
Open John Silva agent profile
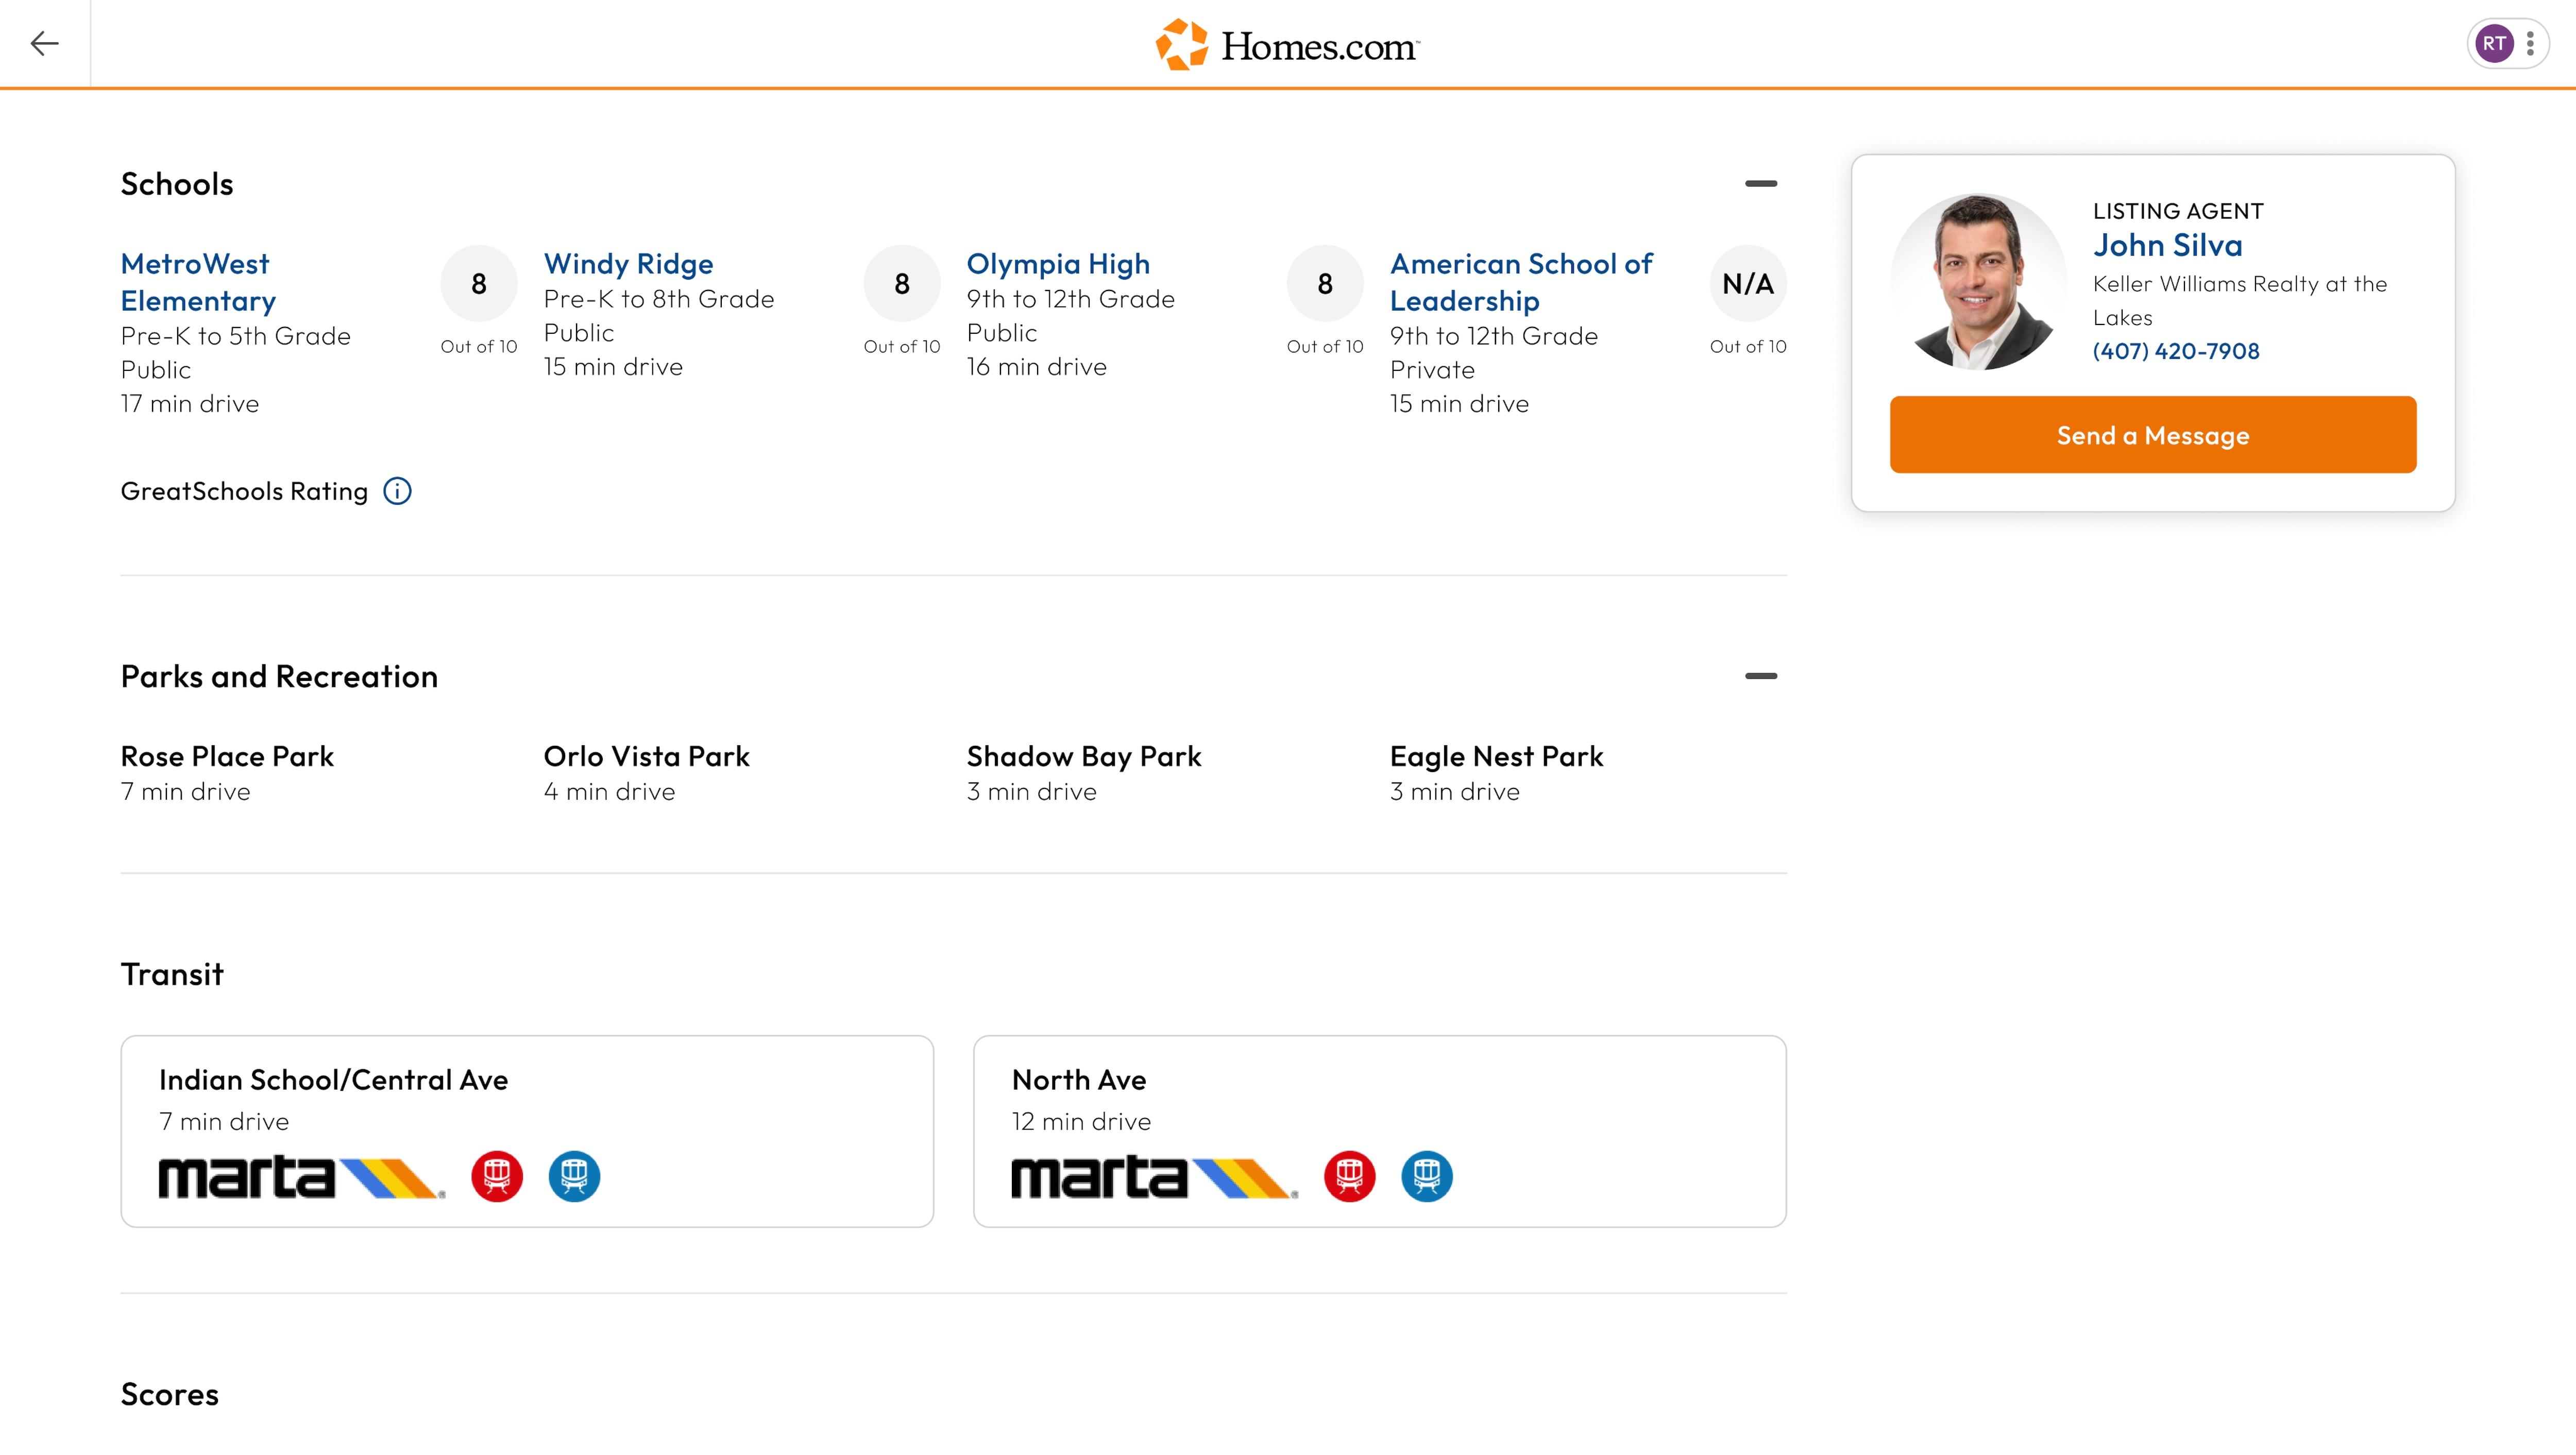pos(2167,245)
